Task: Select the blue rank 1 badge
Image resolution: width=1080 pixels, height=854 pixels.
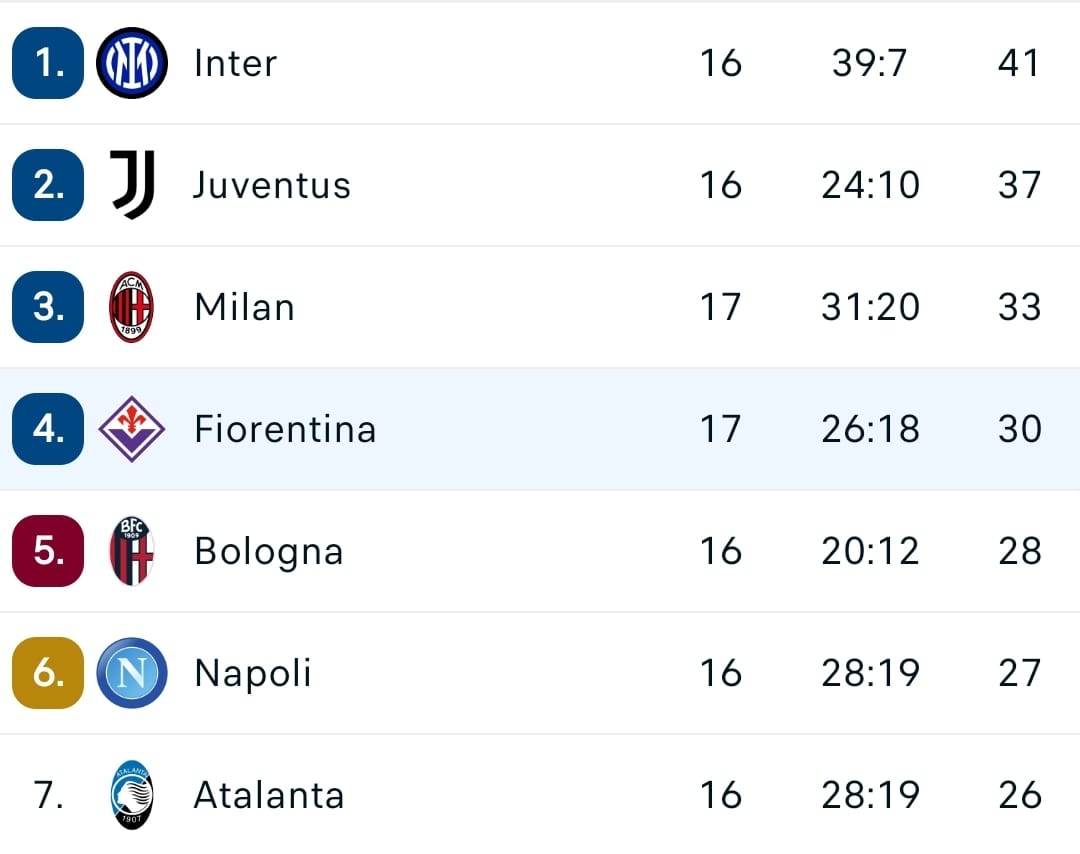Action: tap(48, 63)
